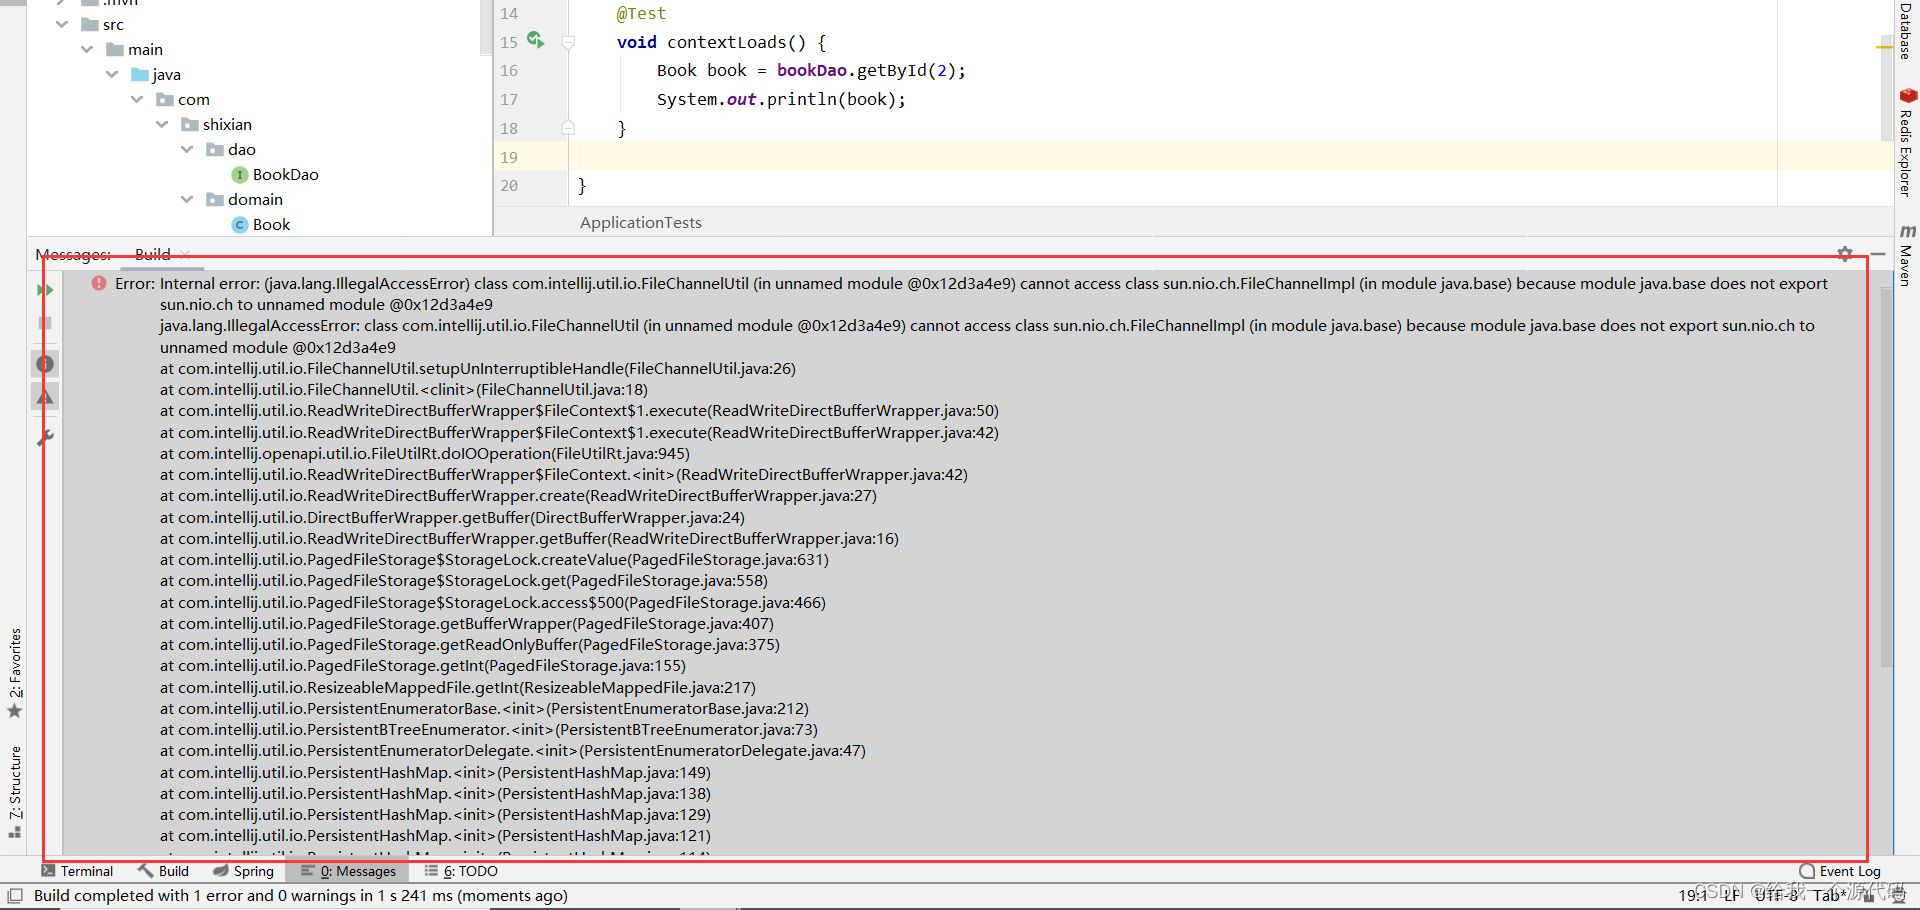Screen dimensions: 1920x910
Task: Open the Spring tool window
Action: (243, 871)
